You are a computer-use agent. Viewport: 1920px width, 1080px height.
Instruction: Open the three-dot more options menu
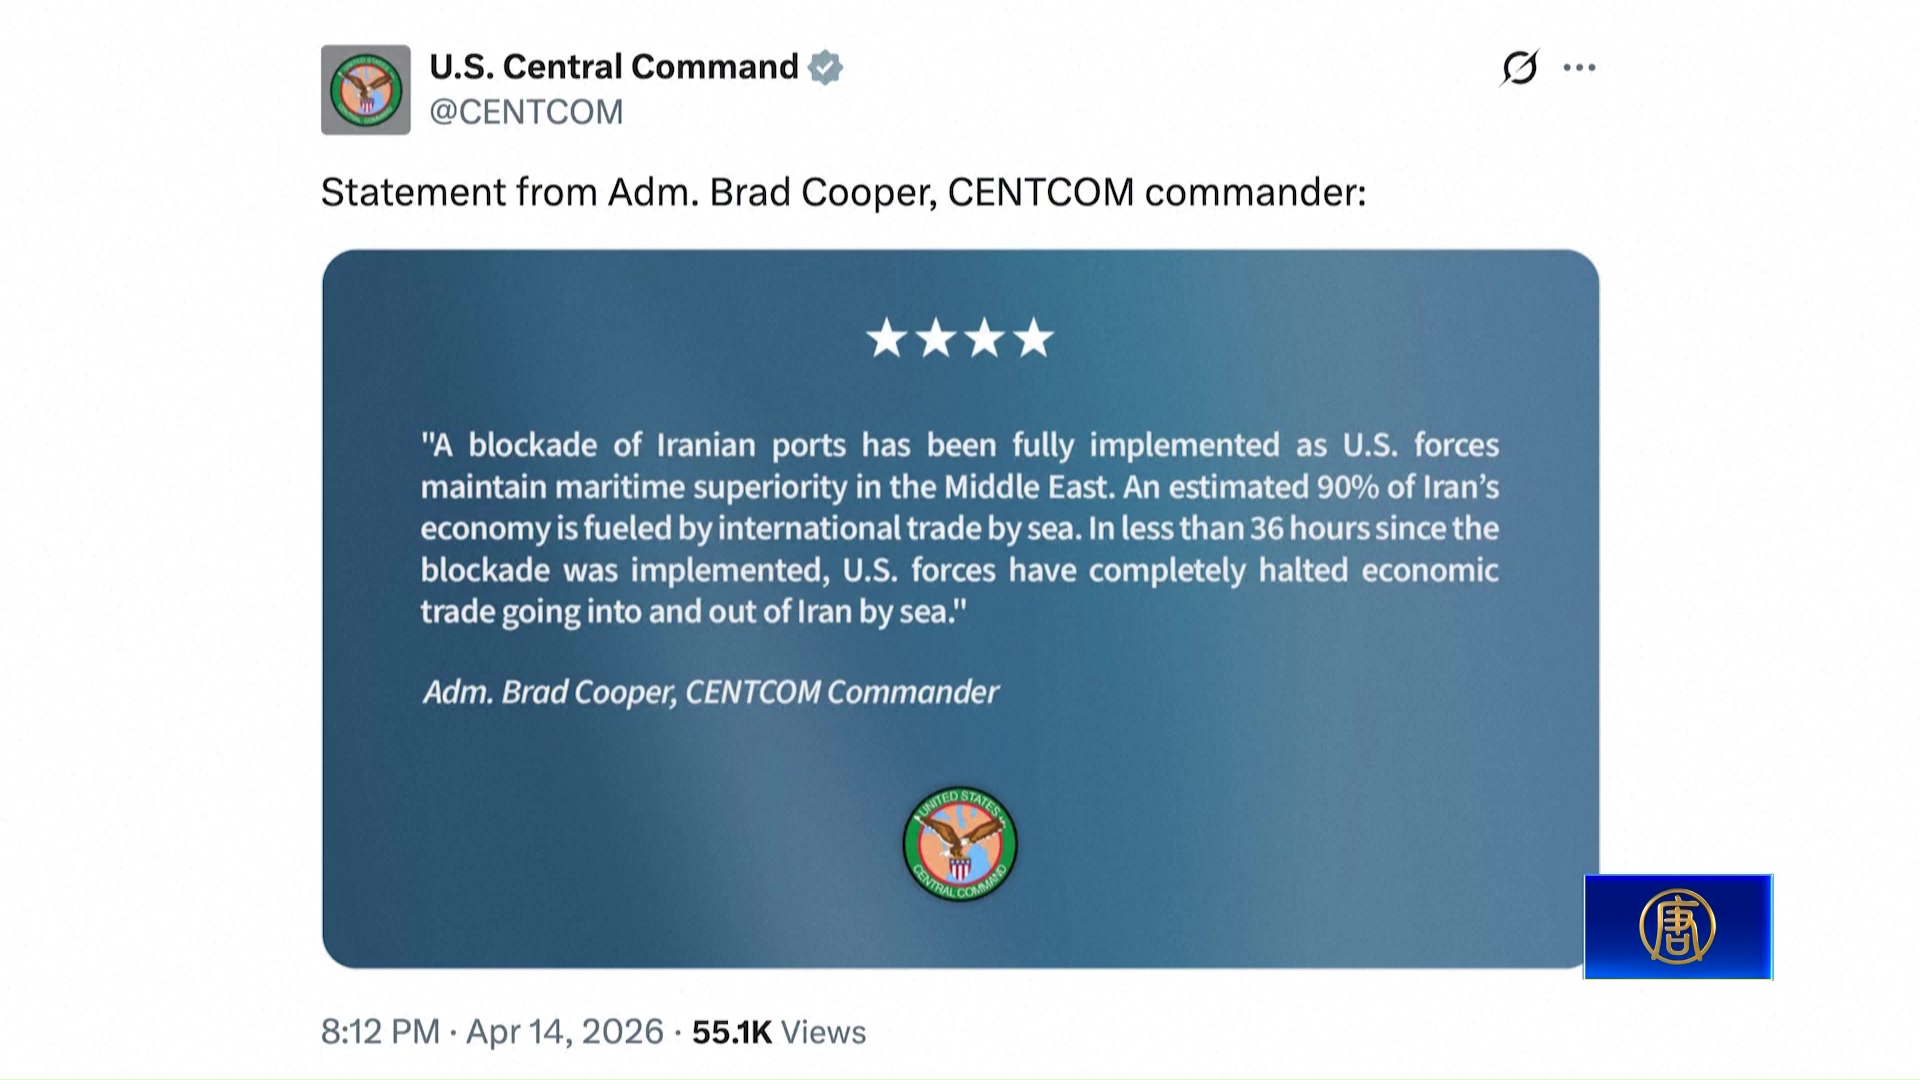1579,68
